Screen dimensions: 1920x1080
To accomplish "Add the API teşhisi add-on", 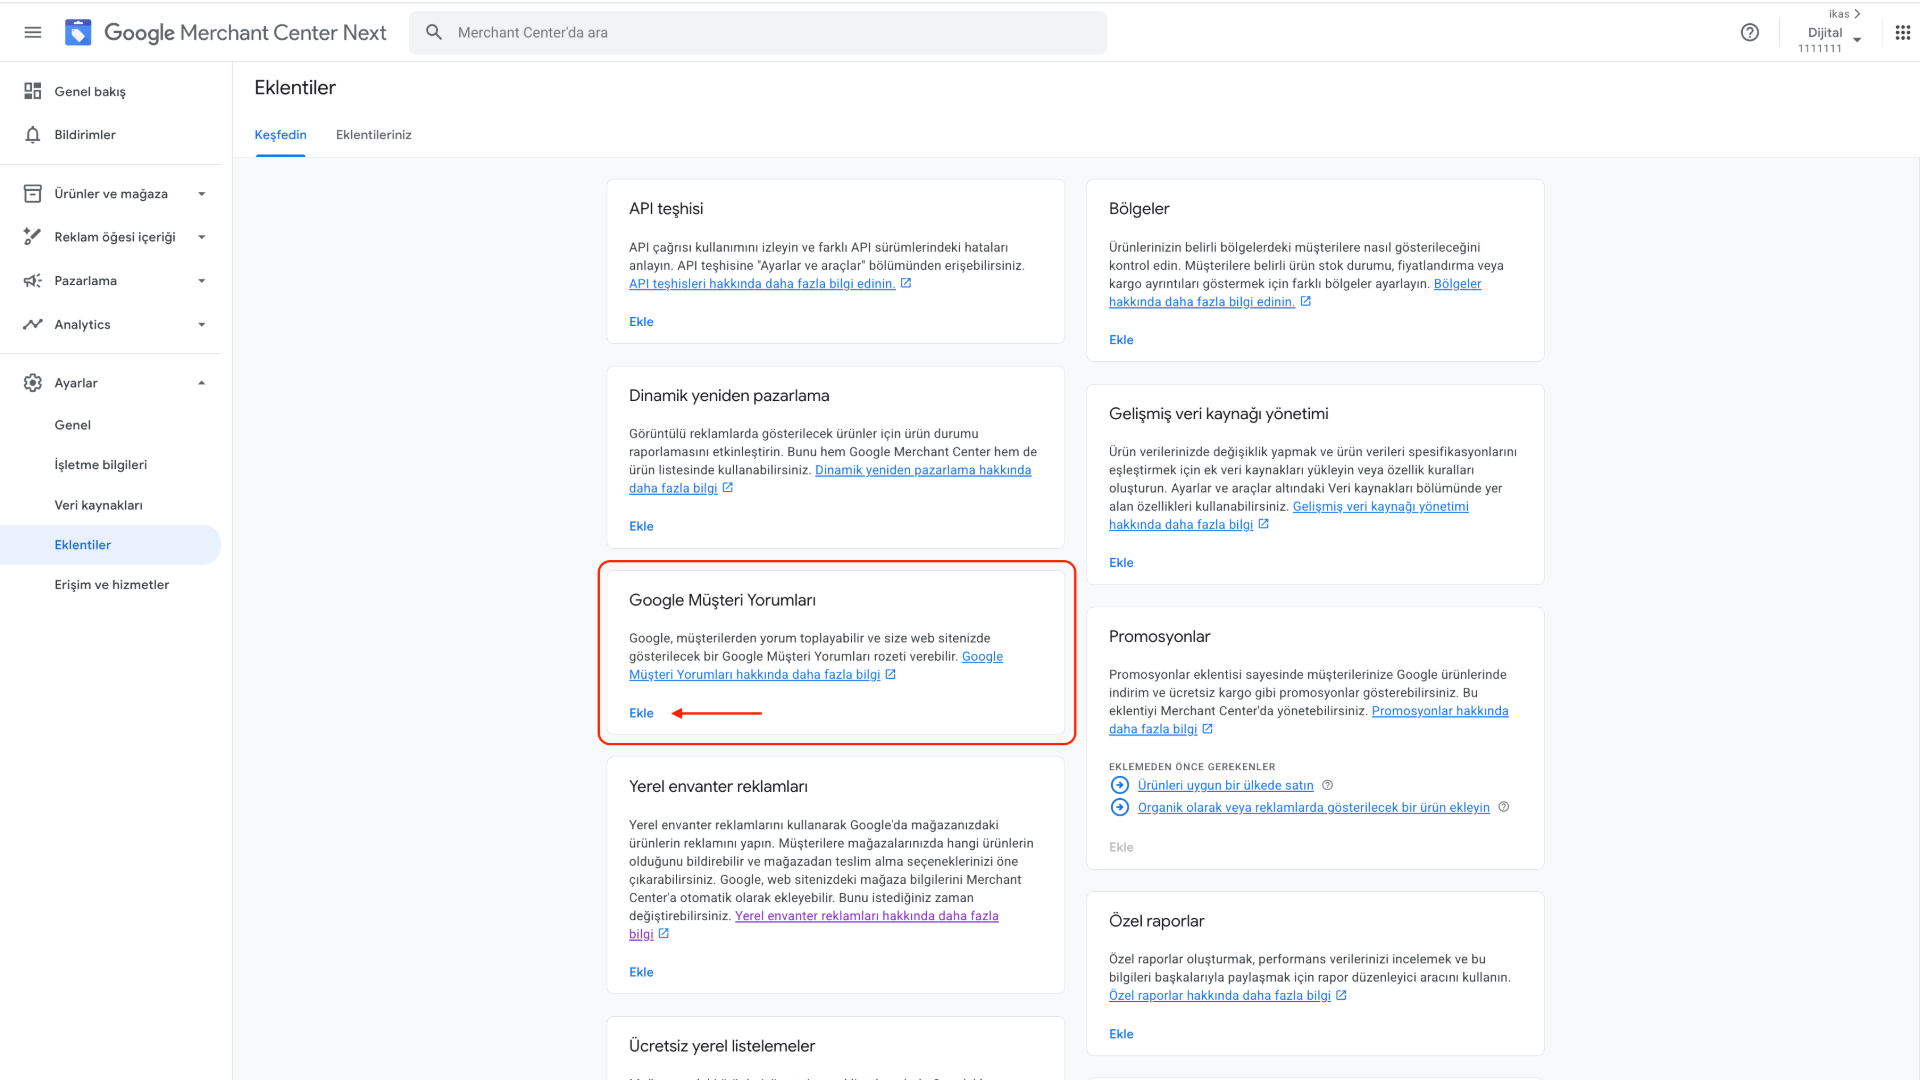I will point(641,322).
